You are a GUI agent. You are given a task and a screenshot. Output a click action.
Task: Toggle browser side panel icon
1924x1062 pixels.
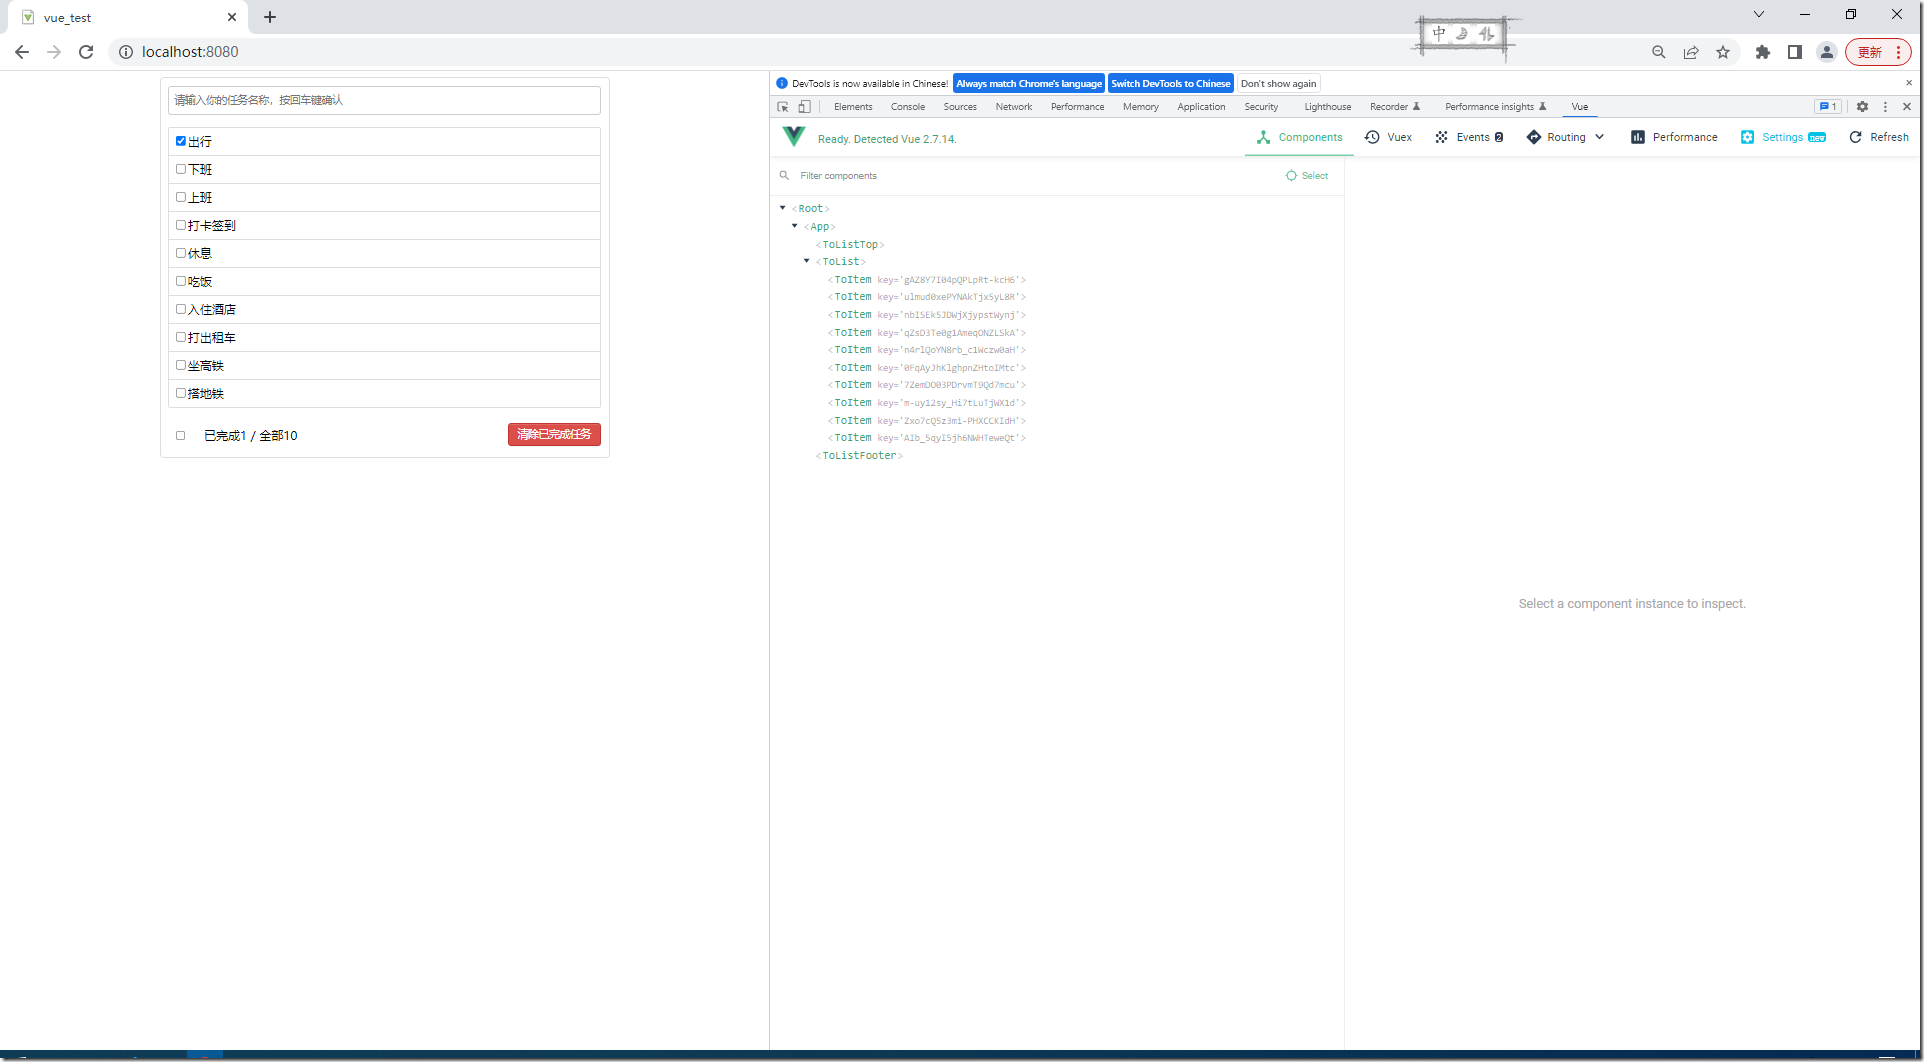click(x=1795, y=52)
